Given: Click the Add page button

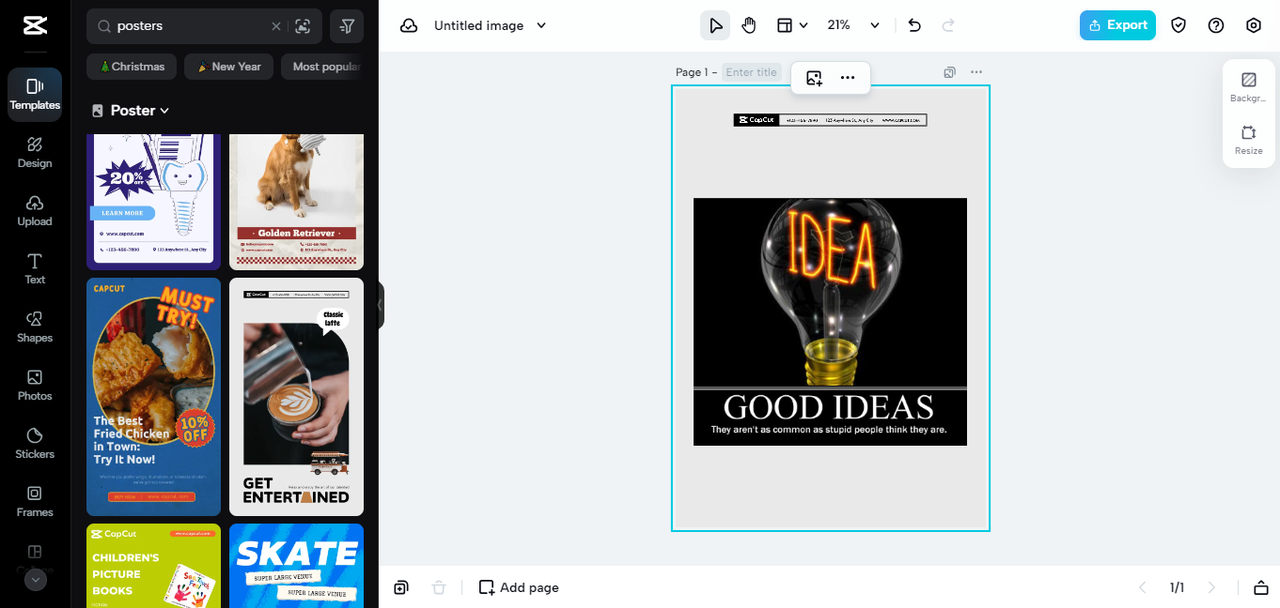Looking at the screenshot, I should coord(519,587).
